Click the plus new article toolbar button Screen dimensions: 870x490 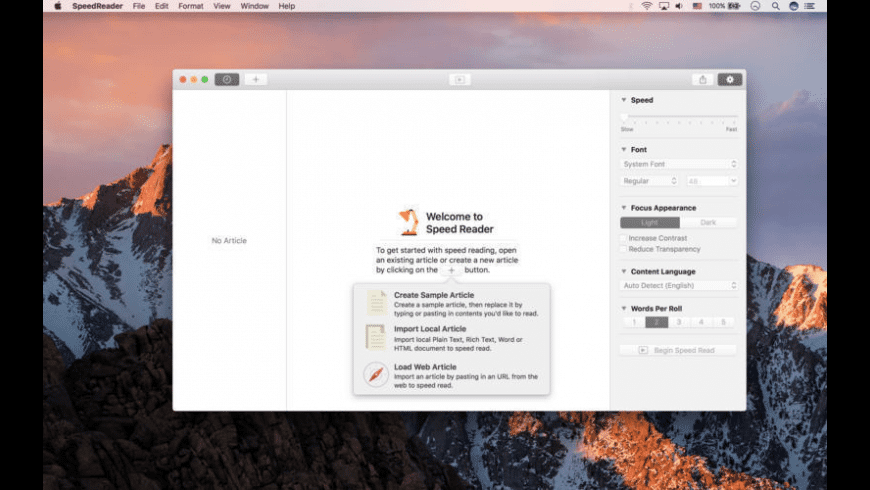(256, 79)
